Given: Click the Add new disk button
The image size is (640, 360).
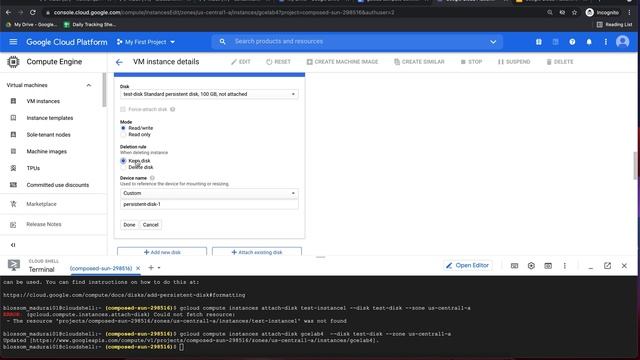Looking at the screenshot, I should [162, 252].
